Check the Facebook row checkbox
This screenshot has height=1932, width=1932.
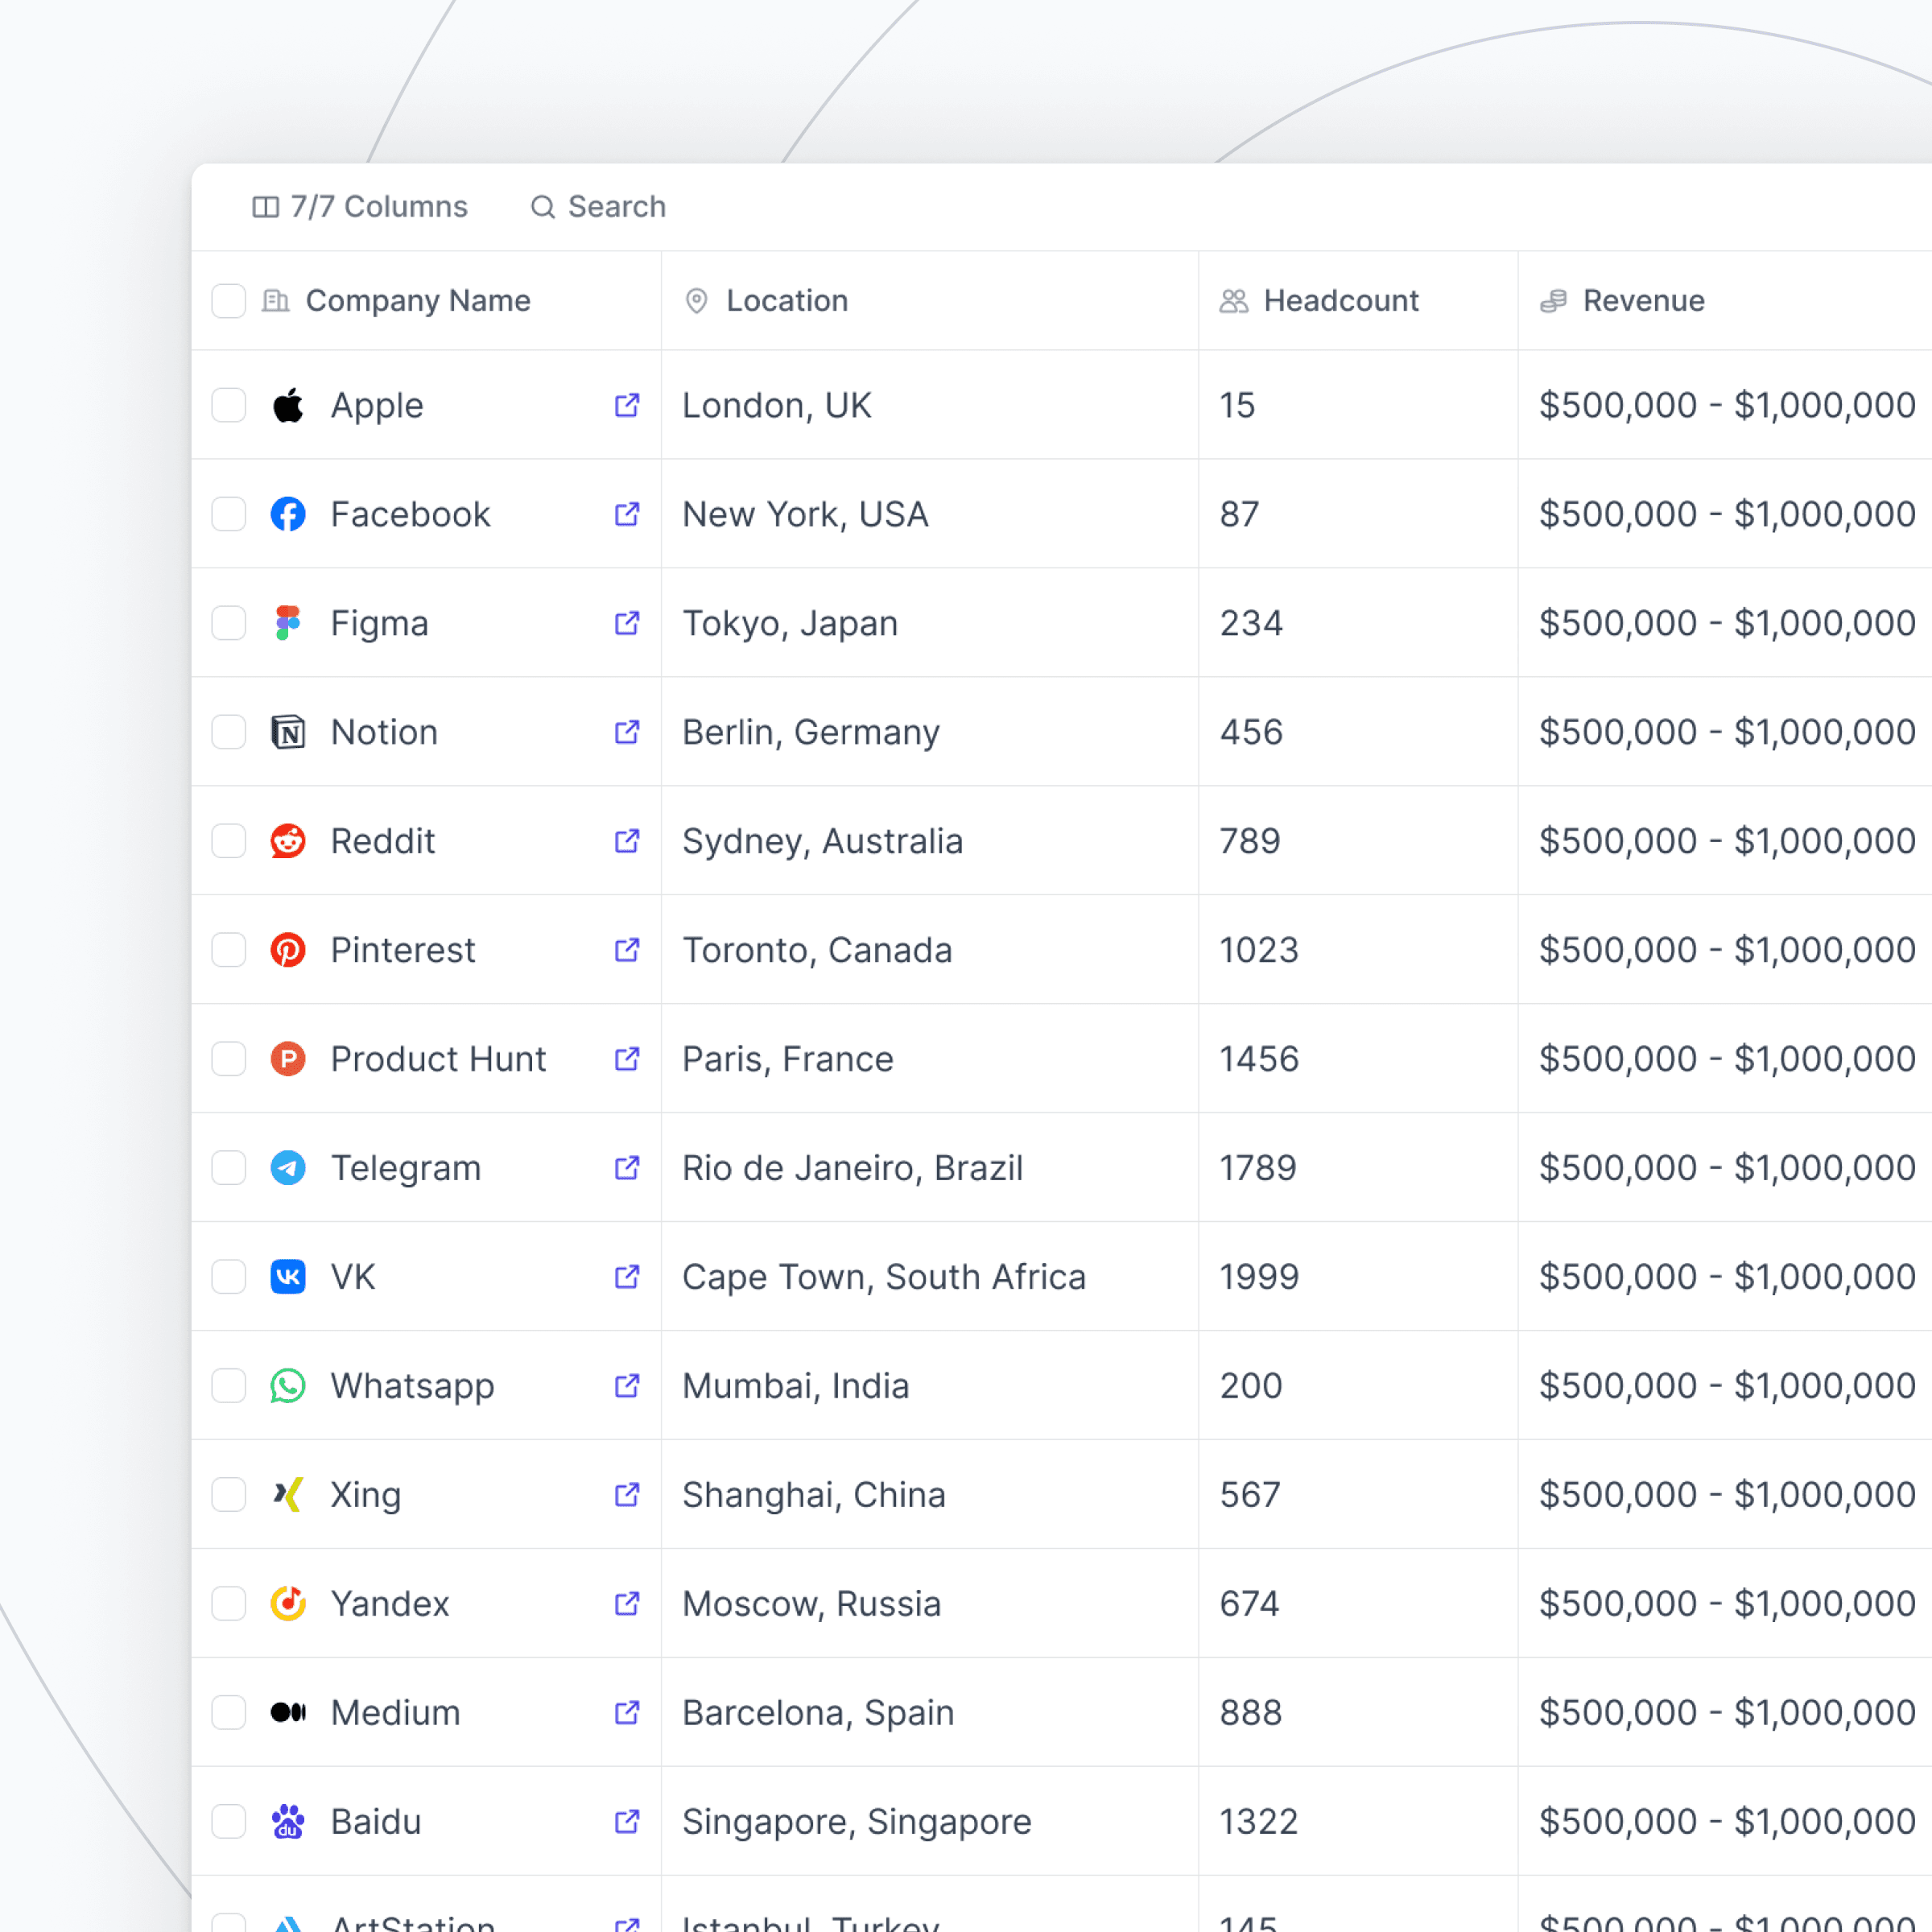(x=229, y=514)
